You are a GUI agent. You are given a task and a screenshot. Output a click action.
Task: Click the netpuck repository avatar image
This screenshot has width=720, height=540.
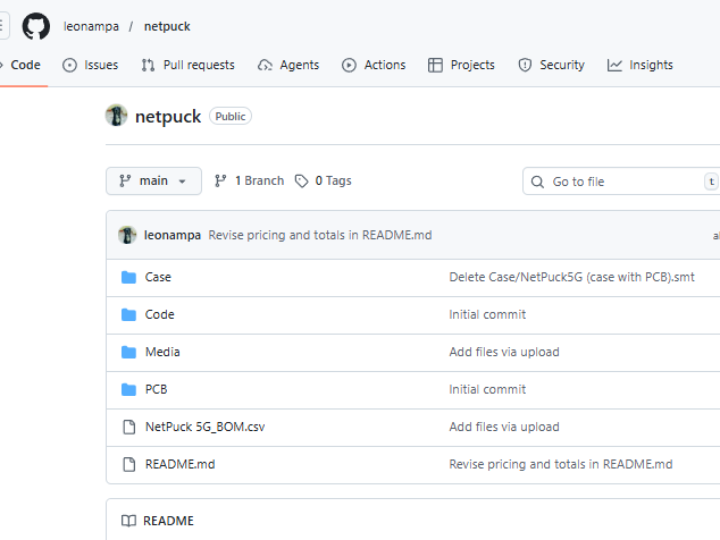(116, 116)
